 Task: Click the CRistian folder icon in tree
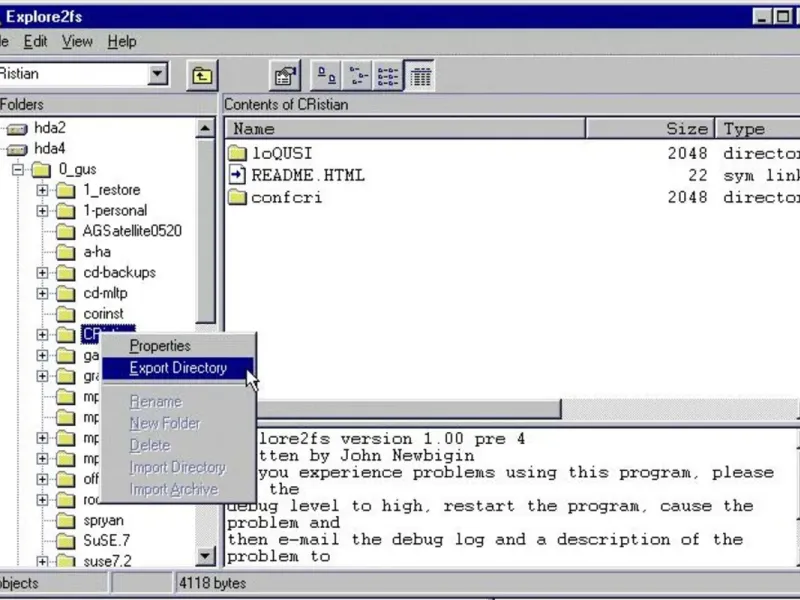click(65, 335)
